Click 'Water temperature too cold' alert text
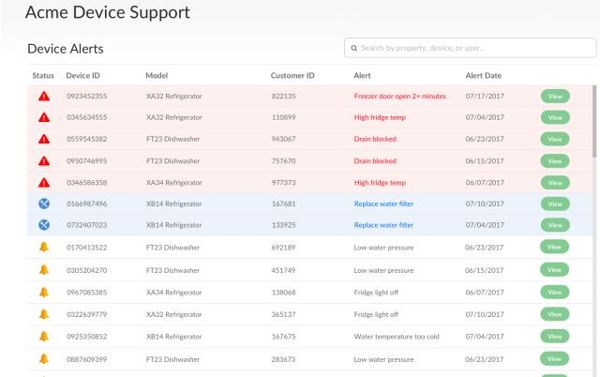Image resolution: width=600 pixels, height=377 pixels. 396,337
